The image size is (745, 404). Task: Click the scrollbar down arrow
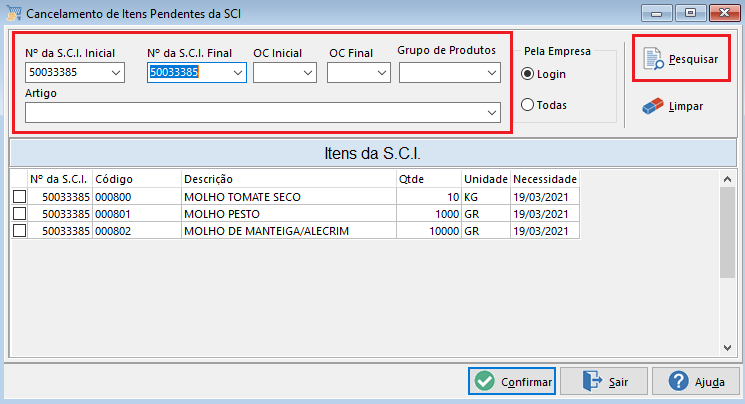(727, 347)
